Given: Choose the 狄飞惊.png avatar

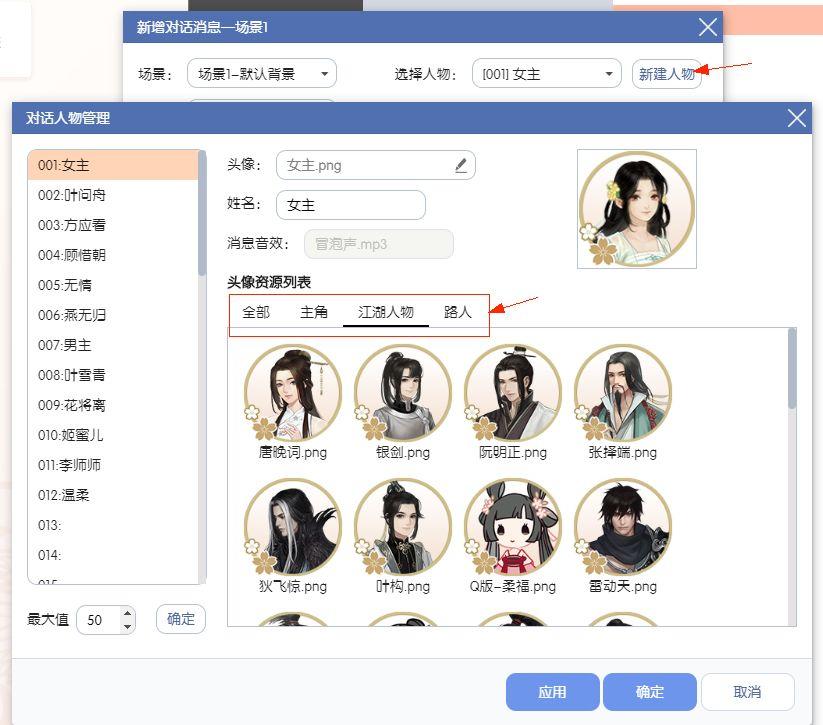Looking at the screenshot, I should 293,527.
